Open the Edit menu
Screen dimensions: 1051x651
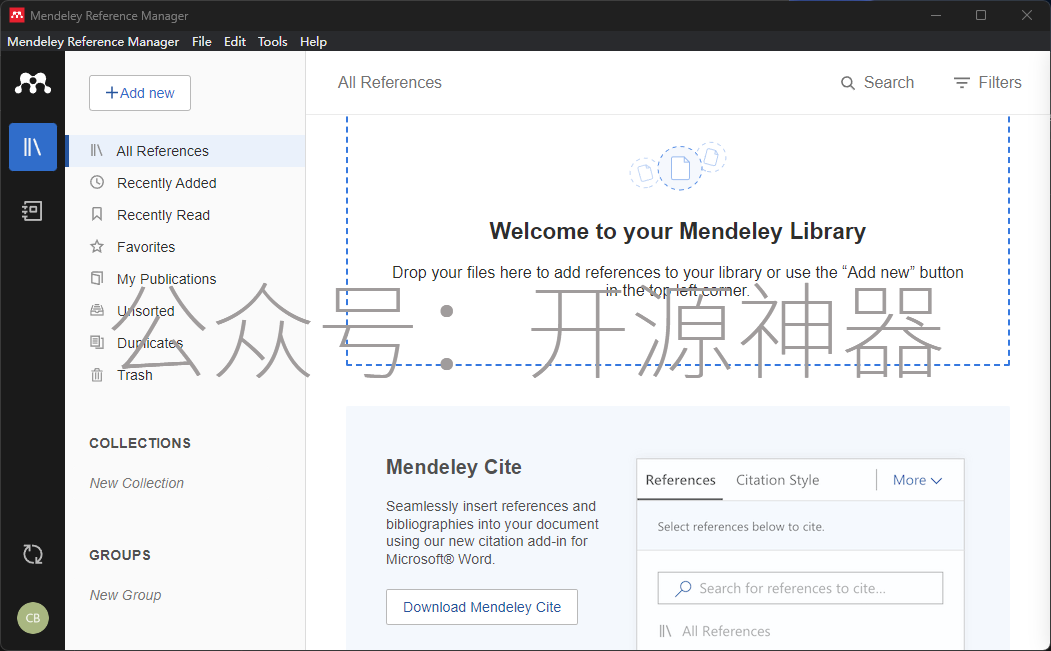pos(235,42)
